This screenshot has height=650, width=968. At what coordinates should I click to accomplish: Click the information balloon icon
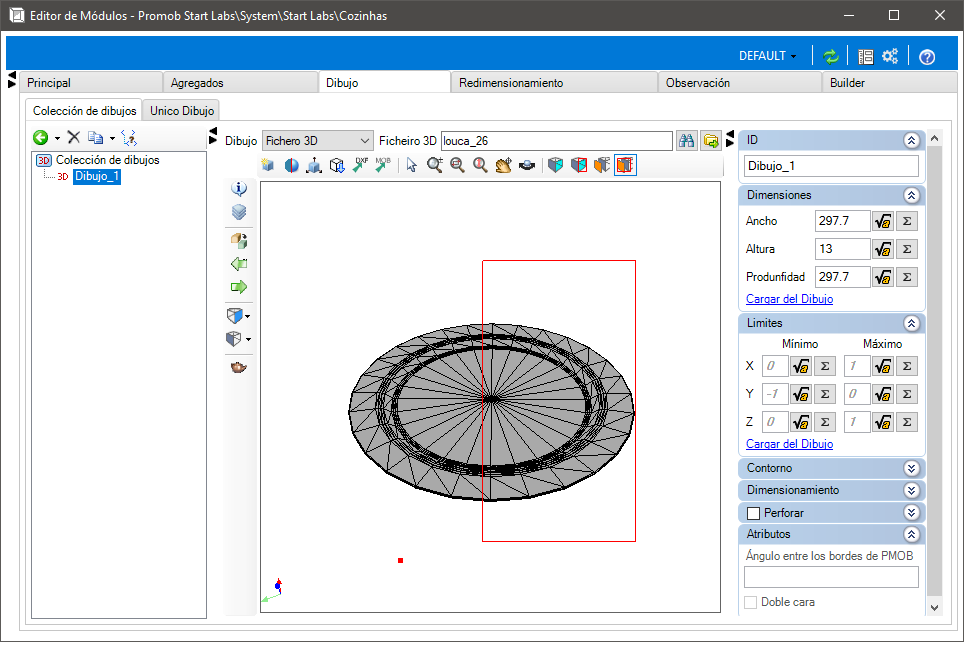pyautogui.click(x=239, y=188)
